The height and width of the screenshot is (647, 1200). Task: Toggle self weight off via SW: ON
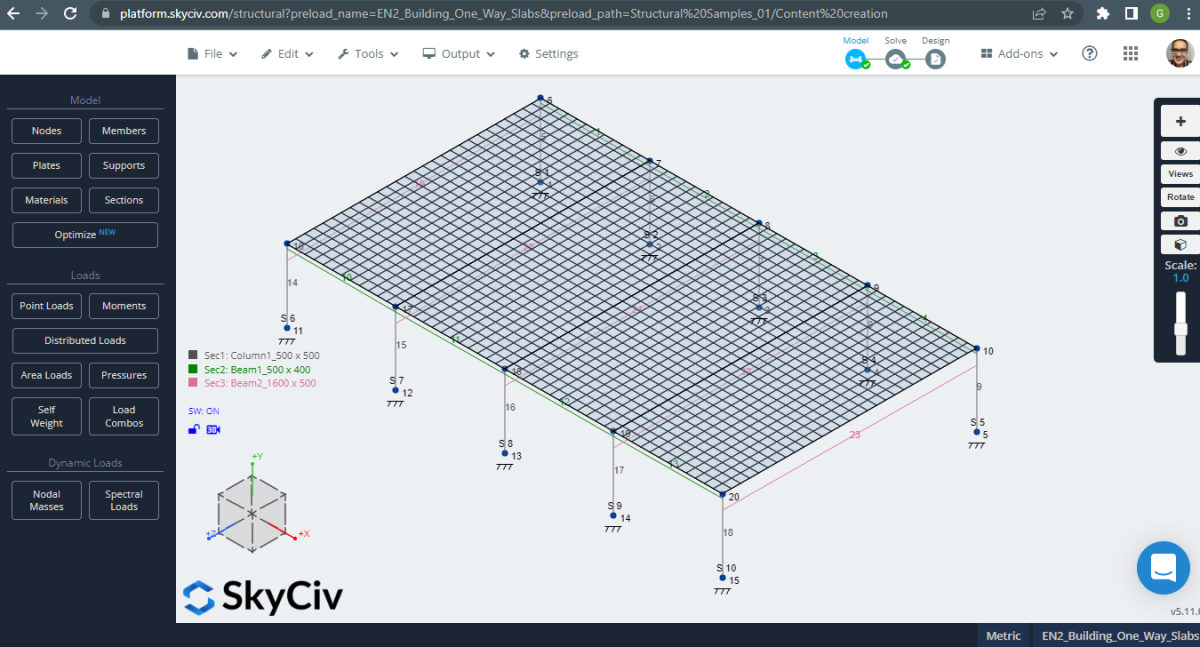click(x=205, y=410)
